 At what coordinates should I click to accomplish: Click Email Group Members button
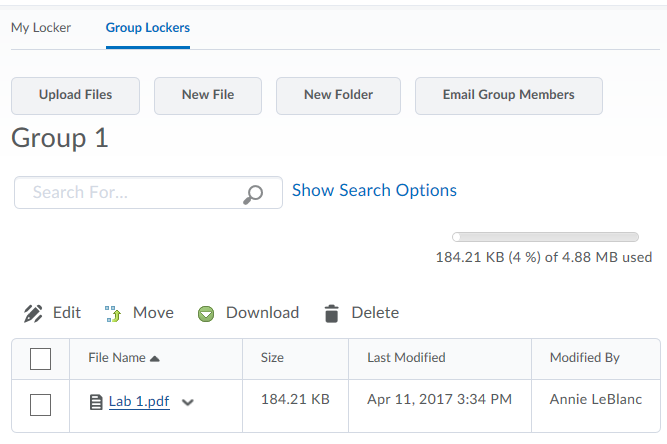508,95
